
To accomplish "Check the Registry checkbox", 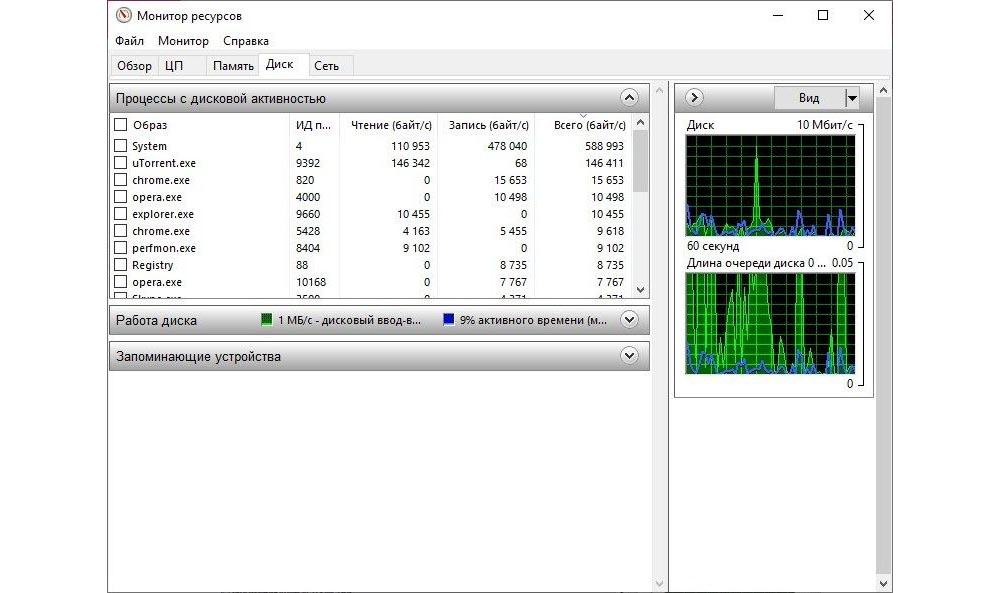I will (x=121, y=265).
